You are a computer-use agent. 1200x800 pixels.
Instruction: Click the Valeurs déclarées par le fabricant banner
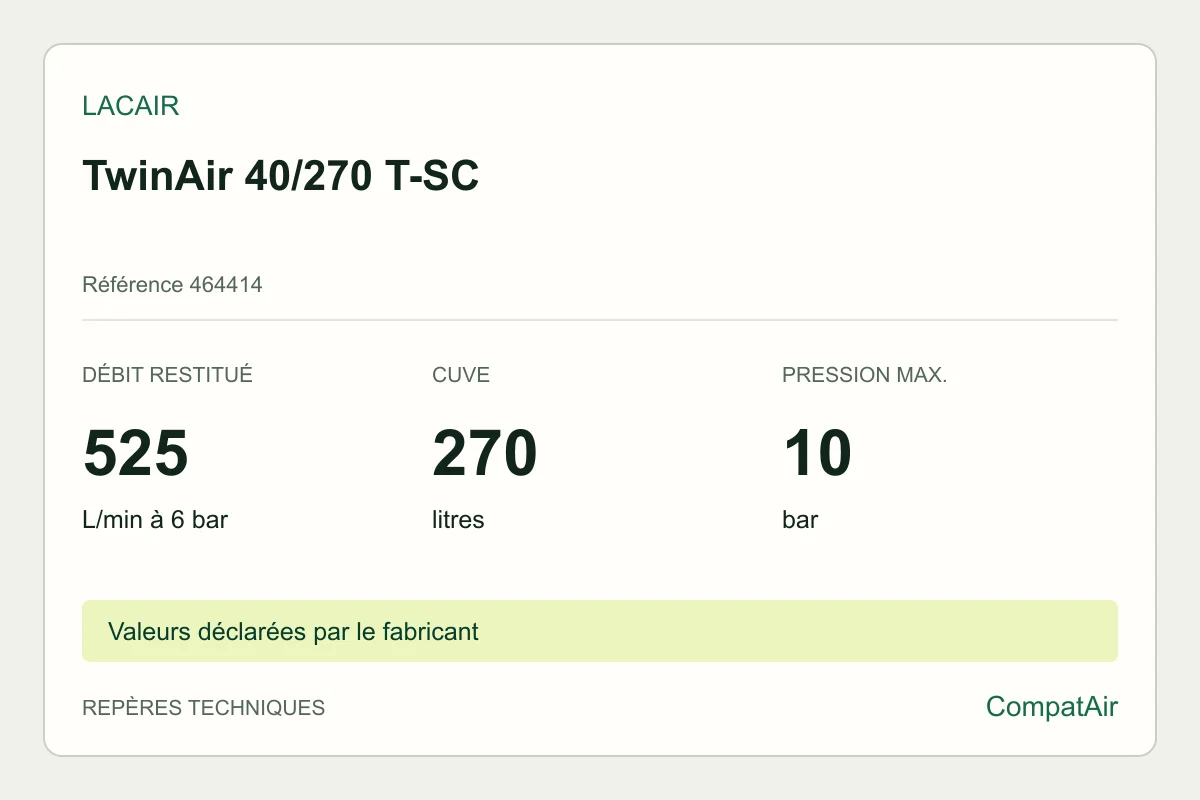click(x=600, y=631)
